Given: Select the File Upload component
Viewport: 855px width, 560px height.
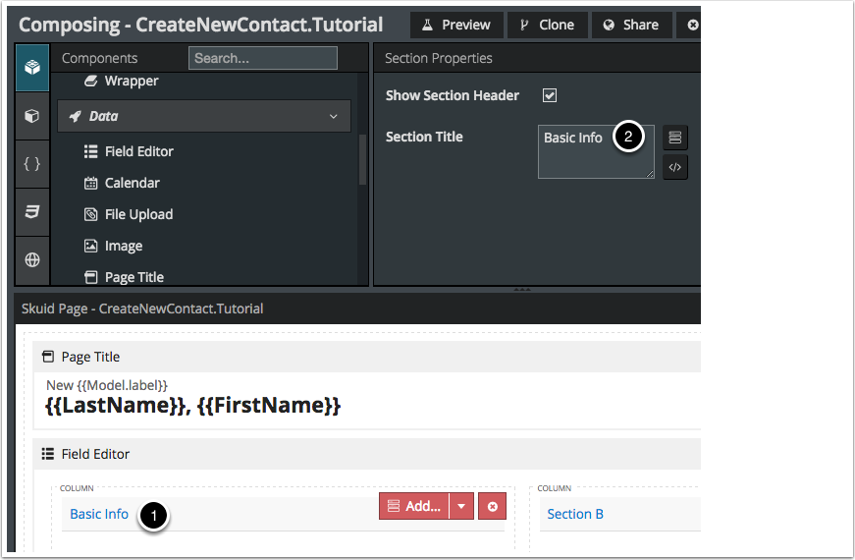Looking at the screenshot, I should point(138,214).
